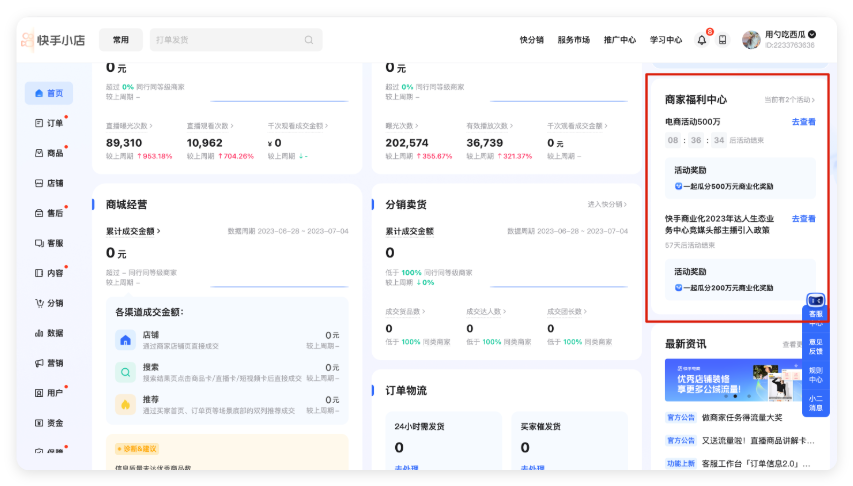
Task: Open 分销 distribution in sidebar
Action: click(49, 303)
